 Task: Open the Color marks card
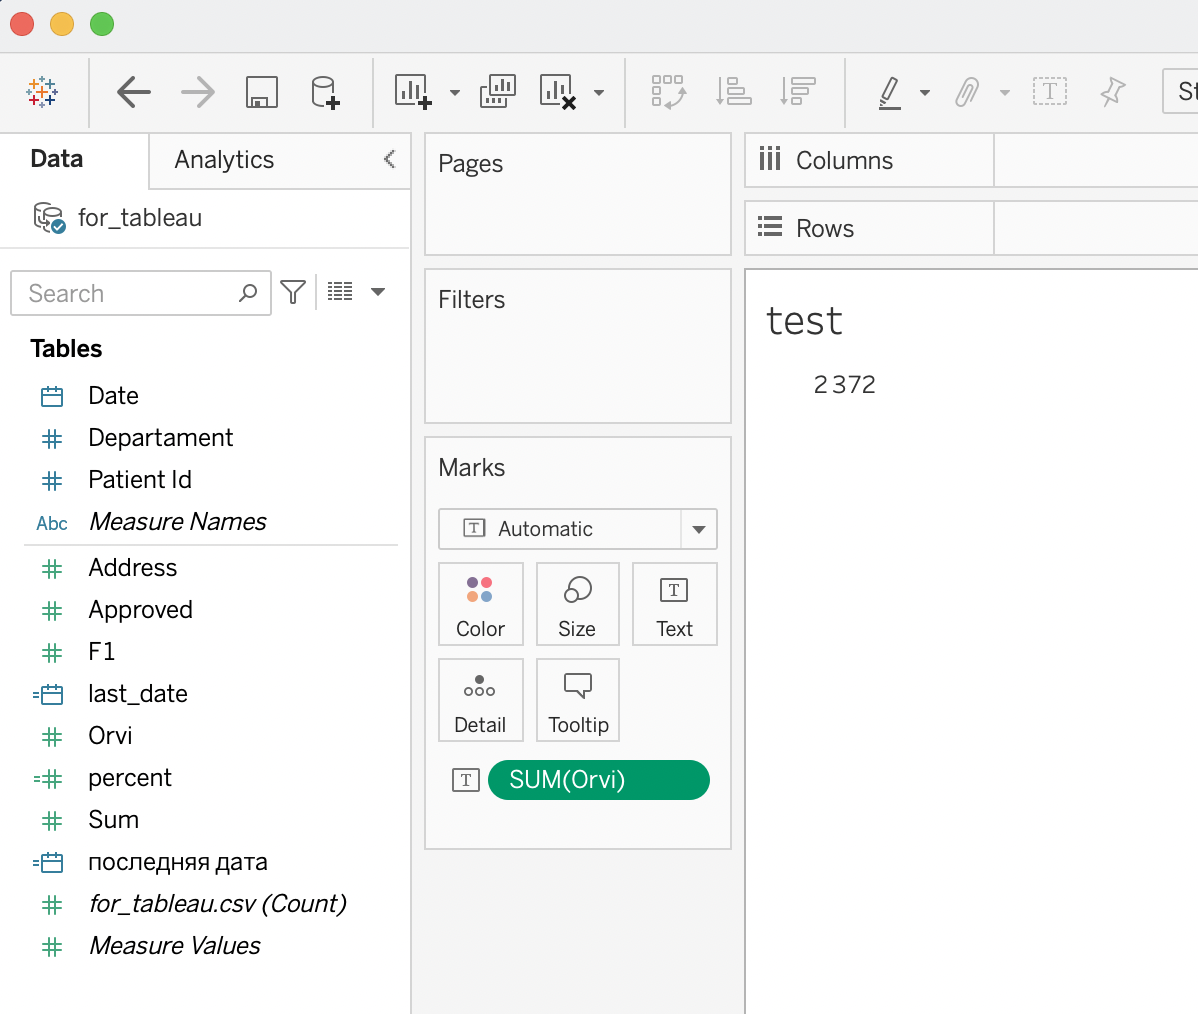[x=480, y=604]
